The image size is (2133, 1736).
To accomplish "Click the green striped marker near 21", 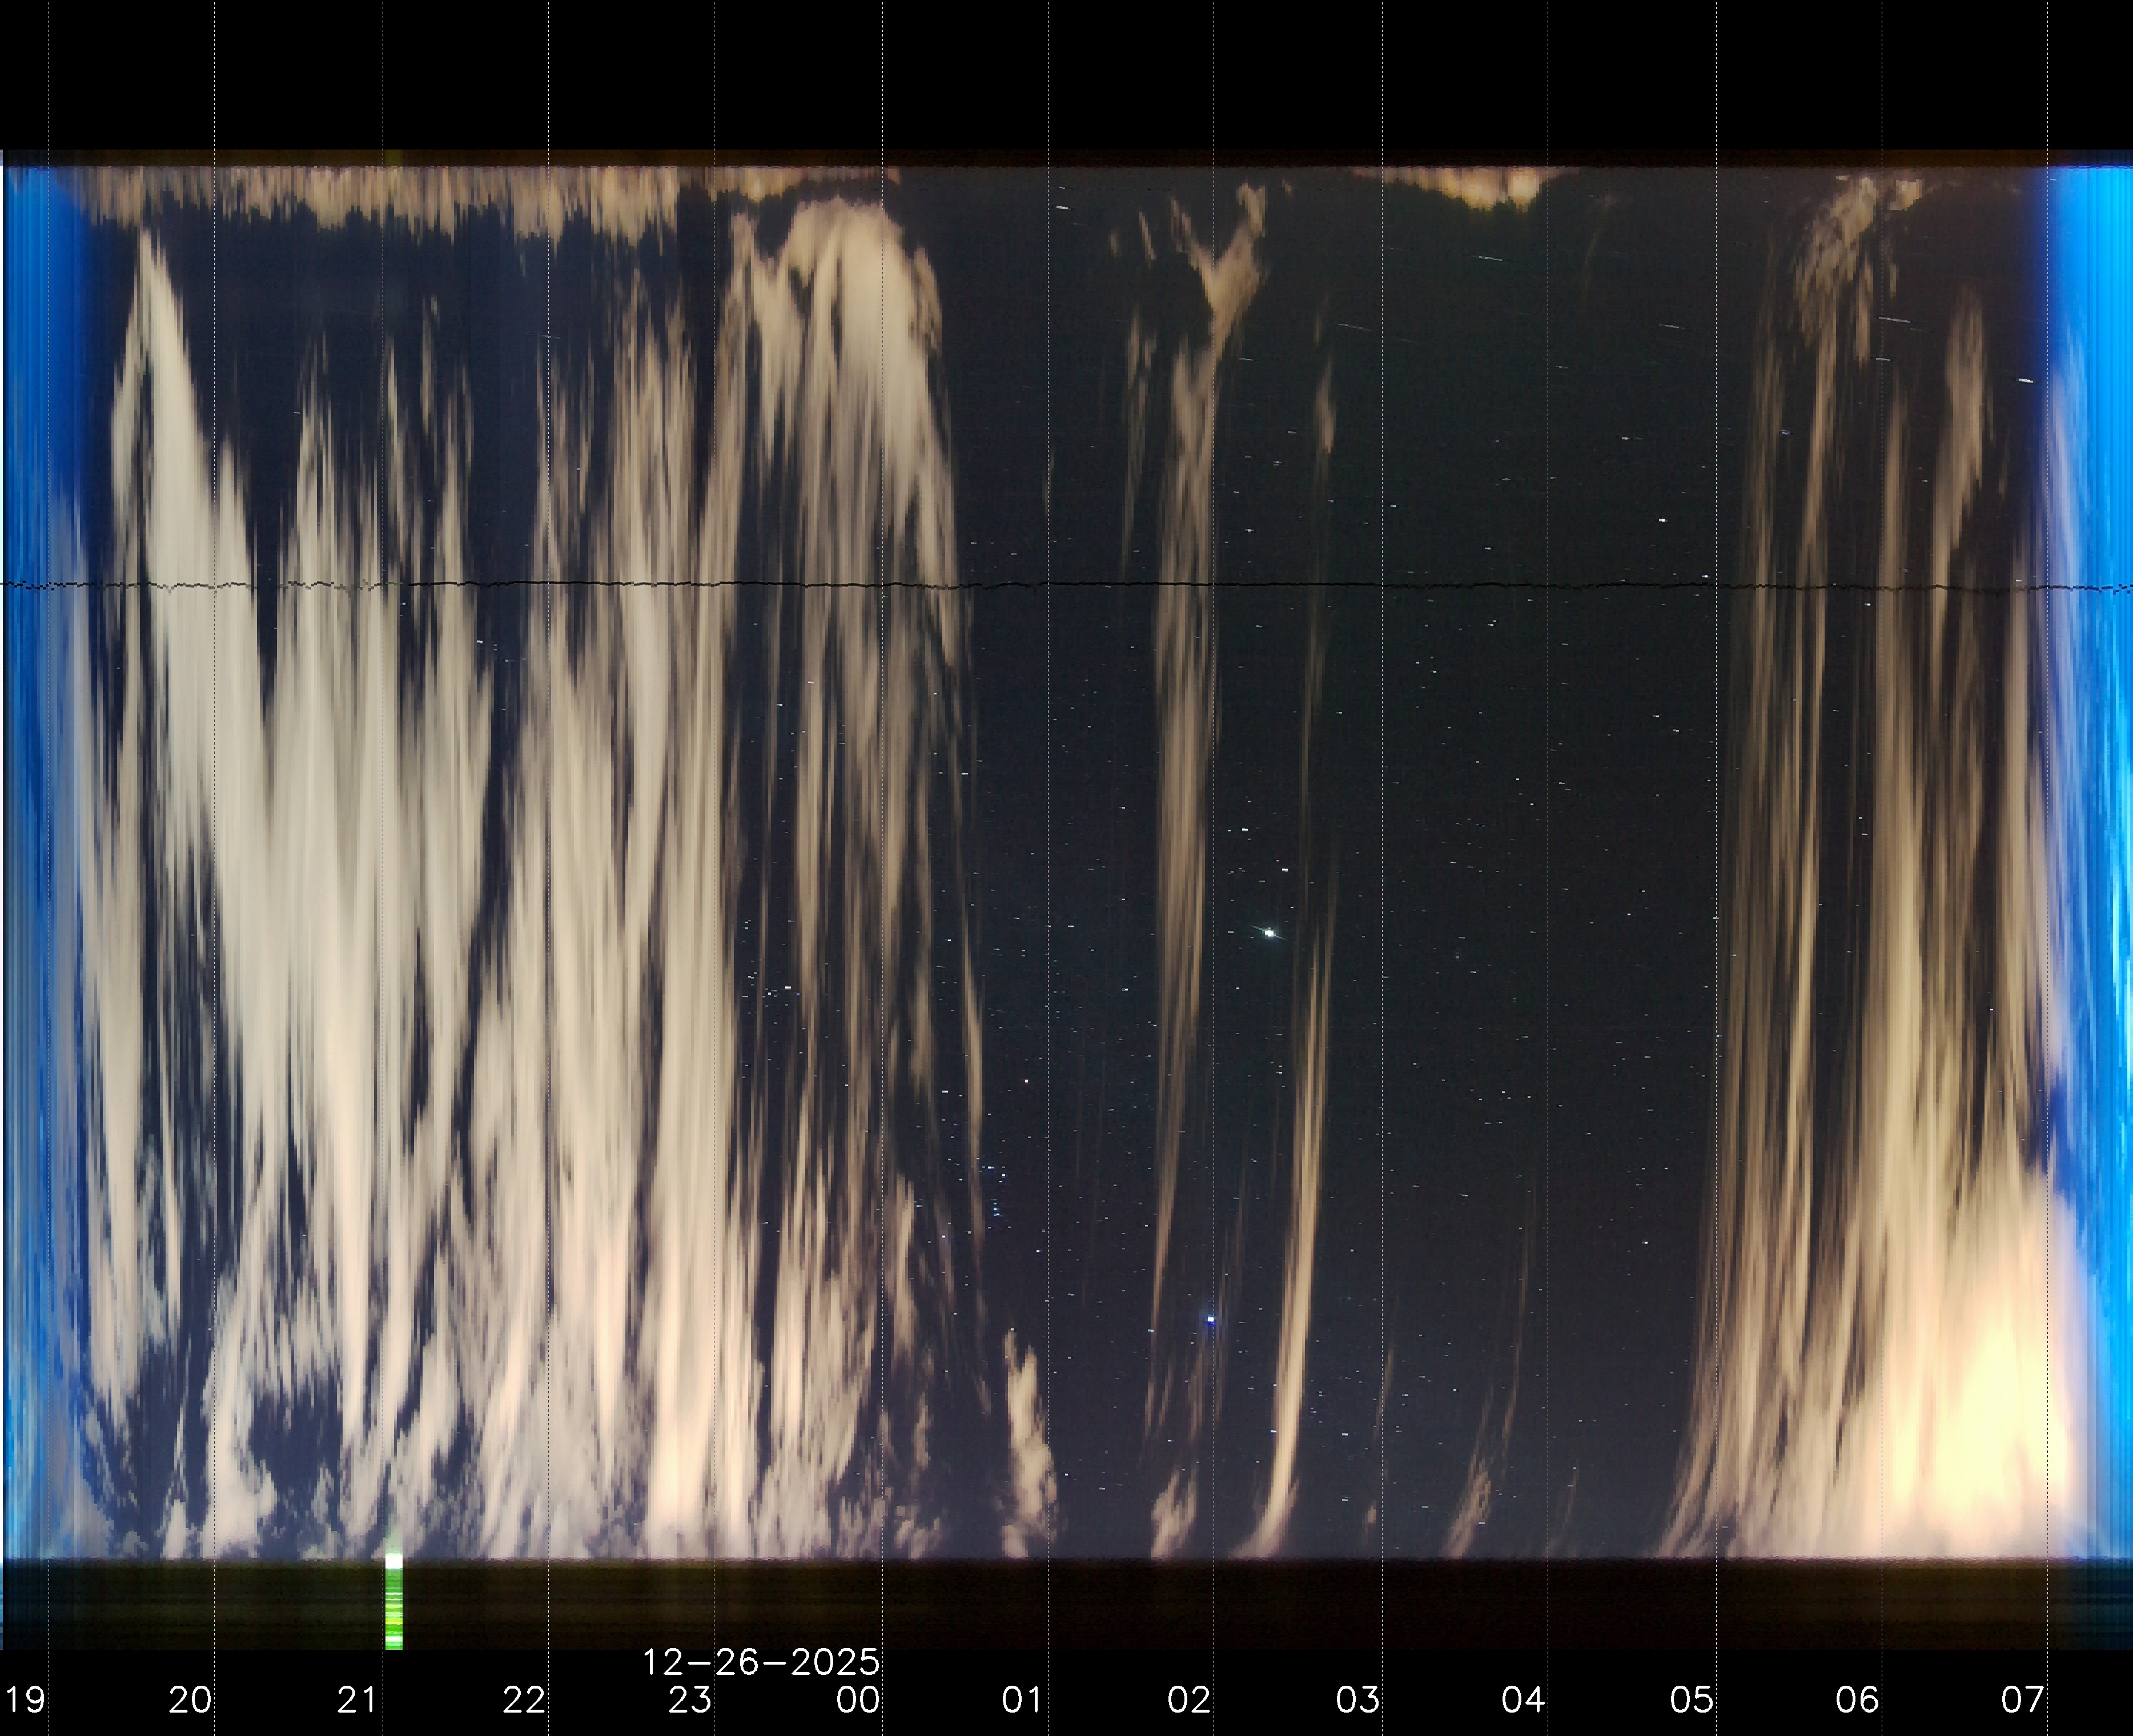I will 394,1610.
